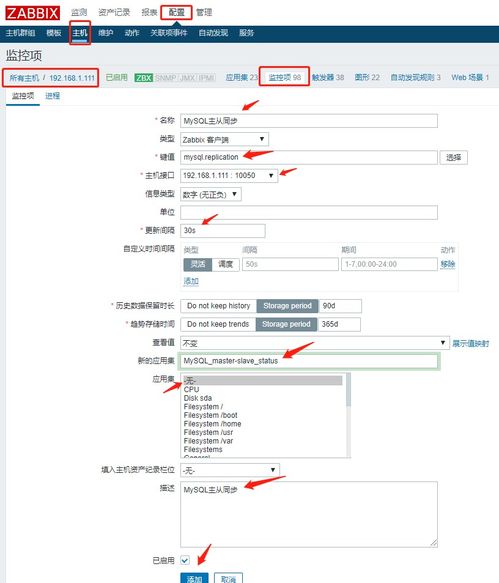Switch to the 监控项 form tab
499x583 pixels.
pos(23,96)
